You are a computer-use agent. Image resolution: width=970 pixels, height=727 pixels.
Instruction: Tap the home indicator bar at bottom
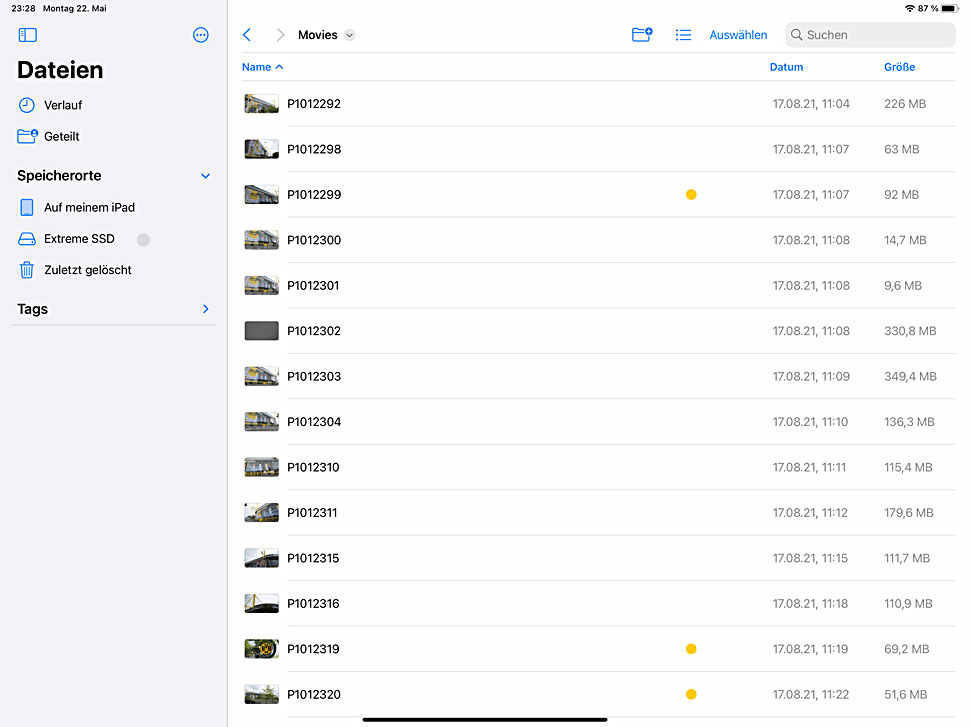(484, 720)
